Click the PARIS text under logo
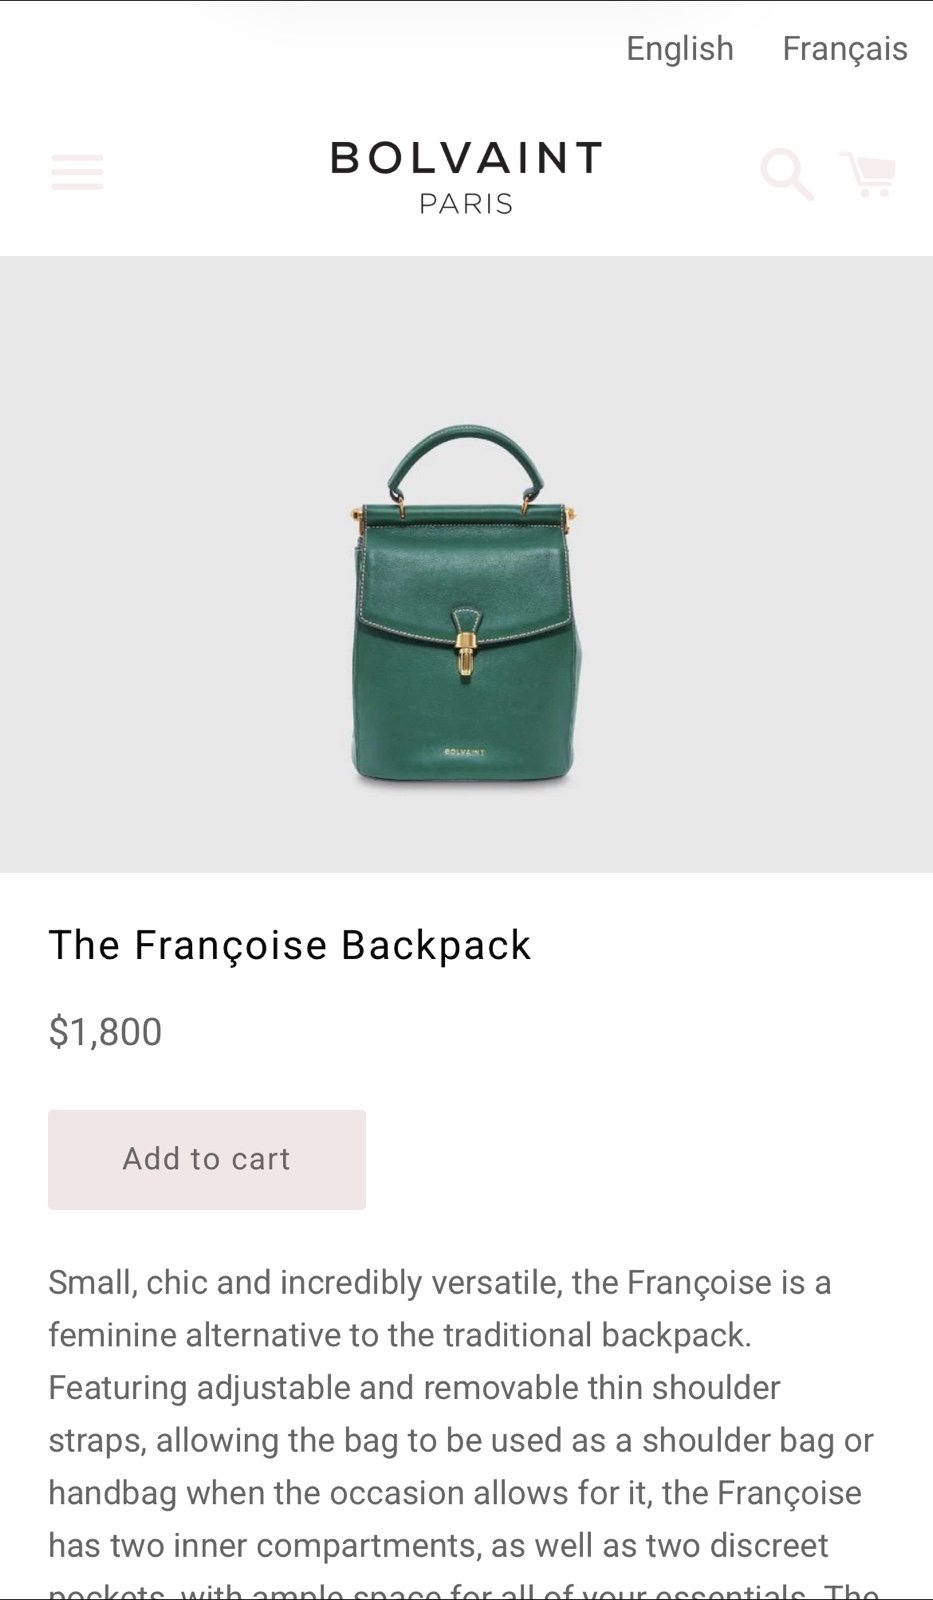 (466, 204)
